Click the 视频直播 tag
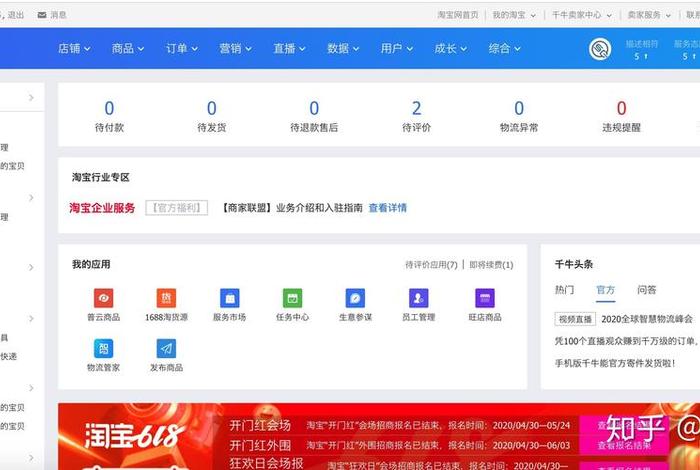This screenshot has width=700, height=470. 575,319
